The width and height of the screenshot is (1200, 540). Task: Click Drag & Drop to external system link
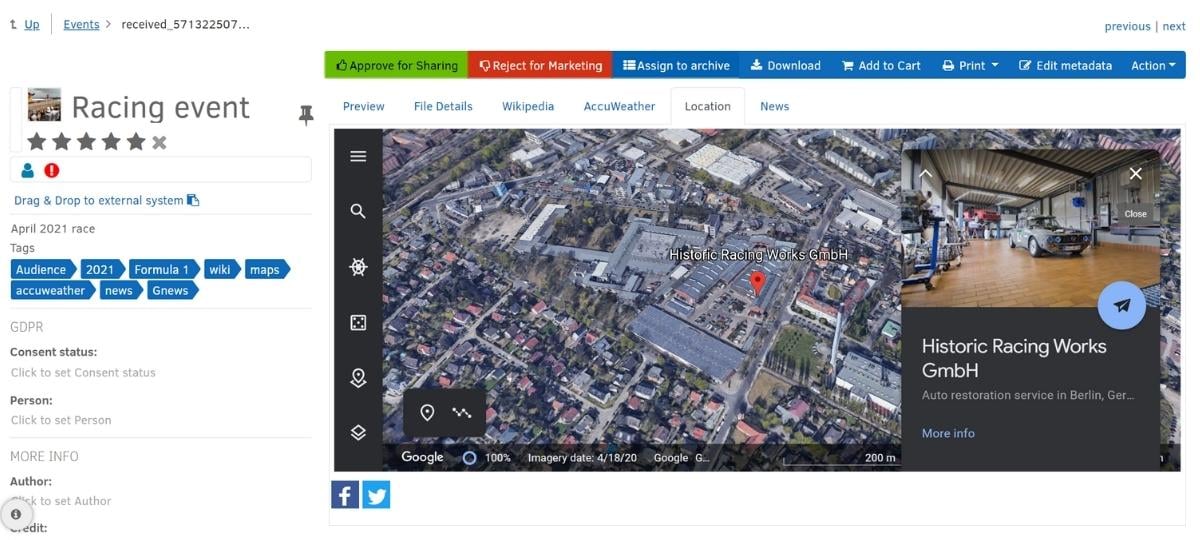(107, 200)
